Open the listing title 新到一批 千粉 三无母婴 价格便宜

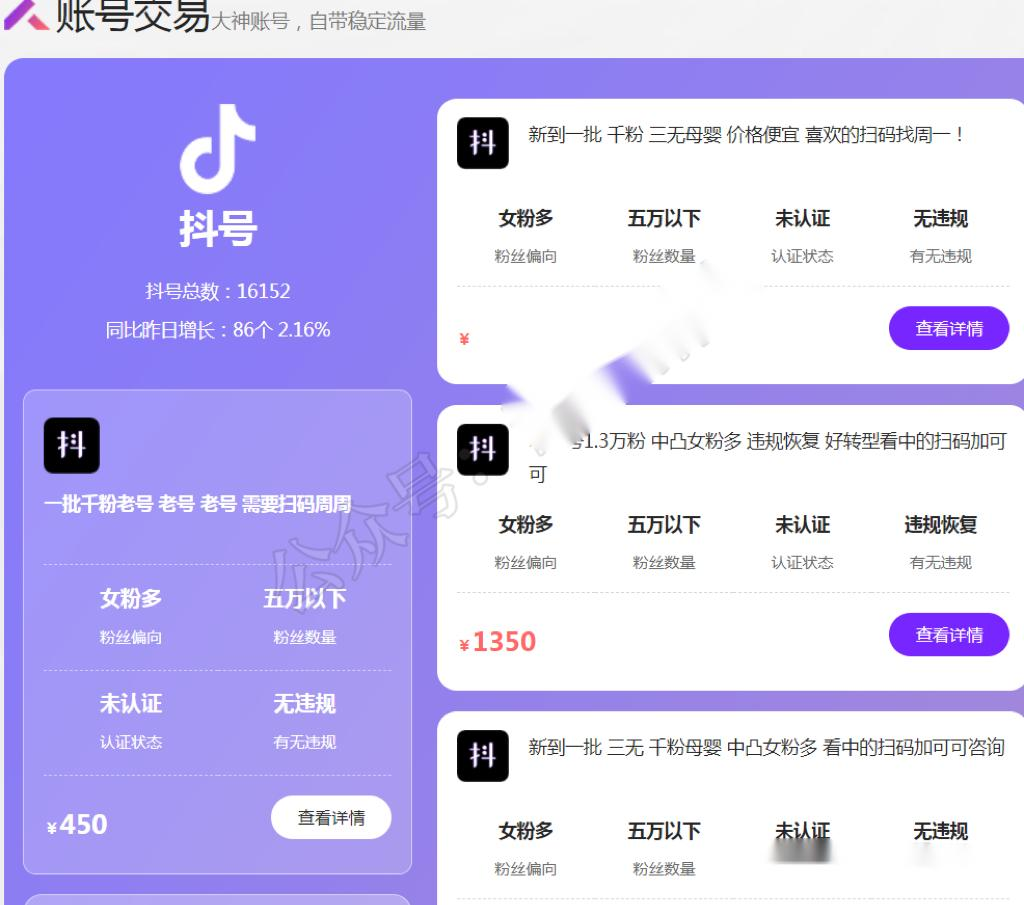coord(745,135)
